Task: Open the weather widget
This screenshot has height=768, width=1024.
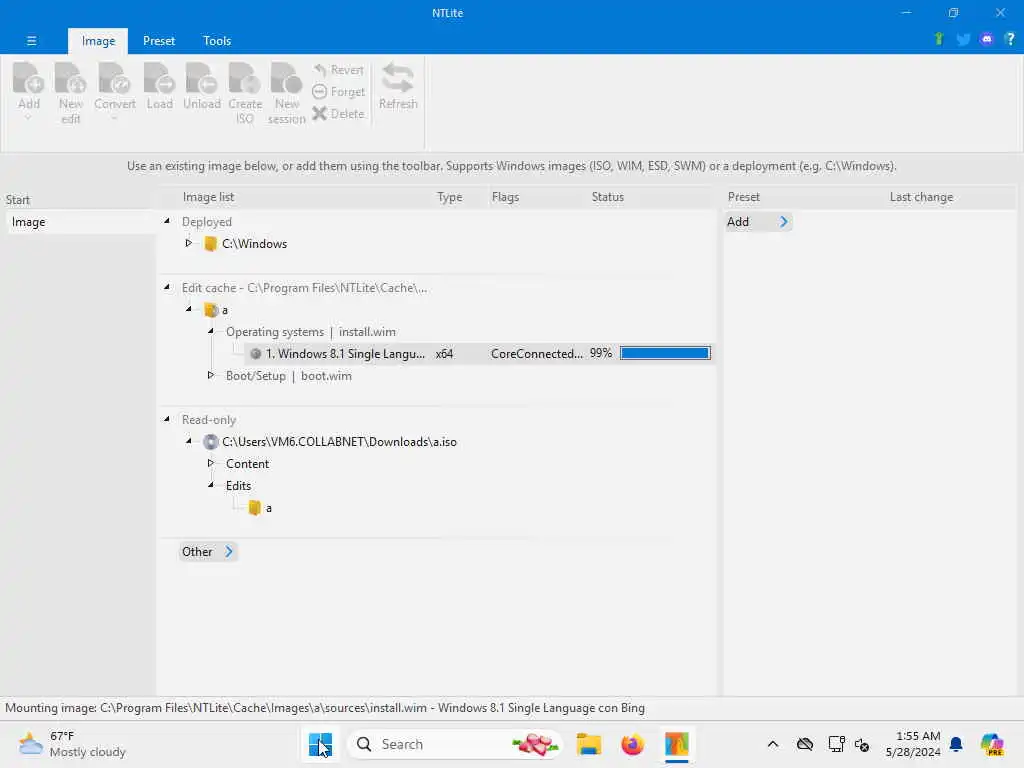Action: (x=72, y=744)
